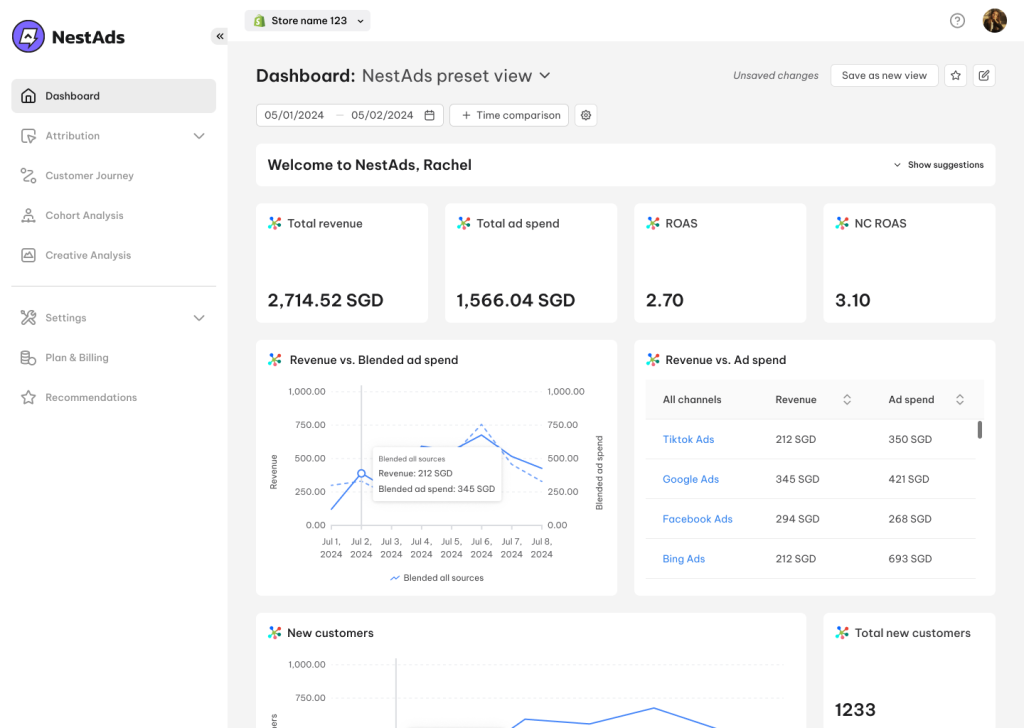Toggle Blended all sources legend series
The height and width of the screenshot is (728, 1024).
click(x=437, y=578)
